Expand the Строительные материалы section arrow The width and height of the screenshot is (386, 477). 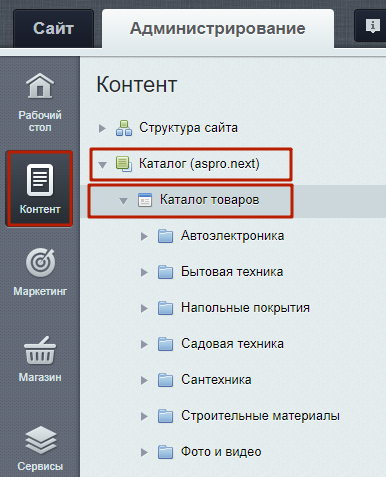(x=144, y=416)
